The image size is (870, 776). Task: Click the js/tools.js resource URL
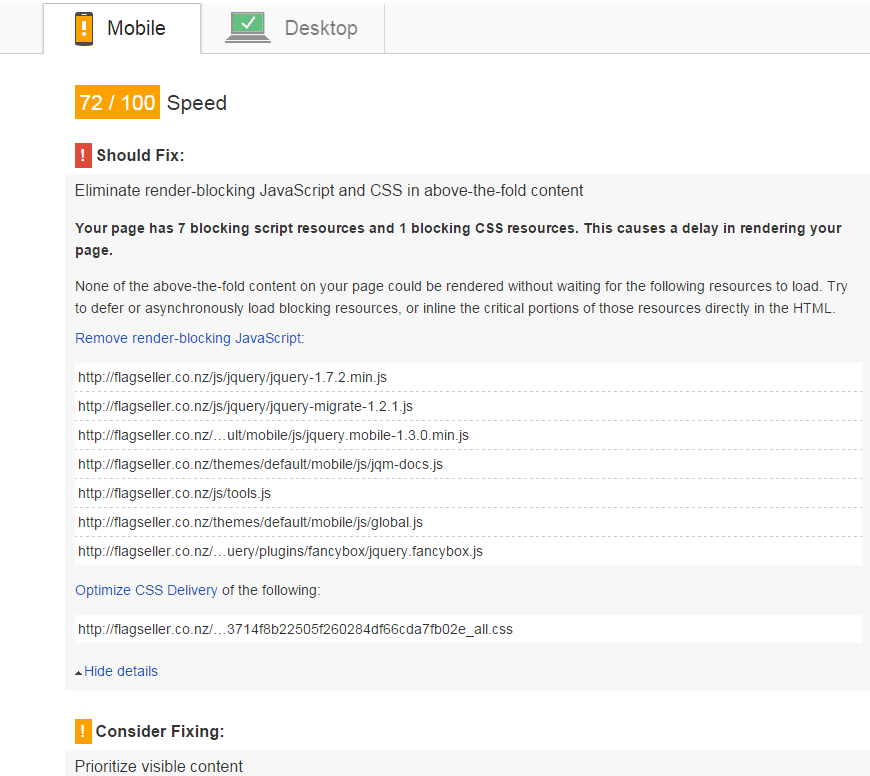(174, 493)
